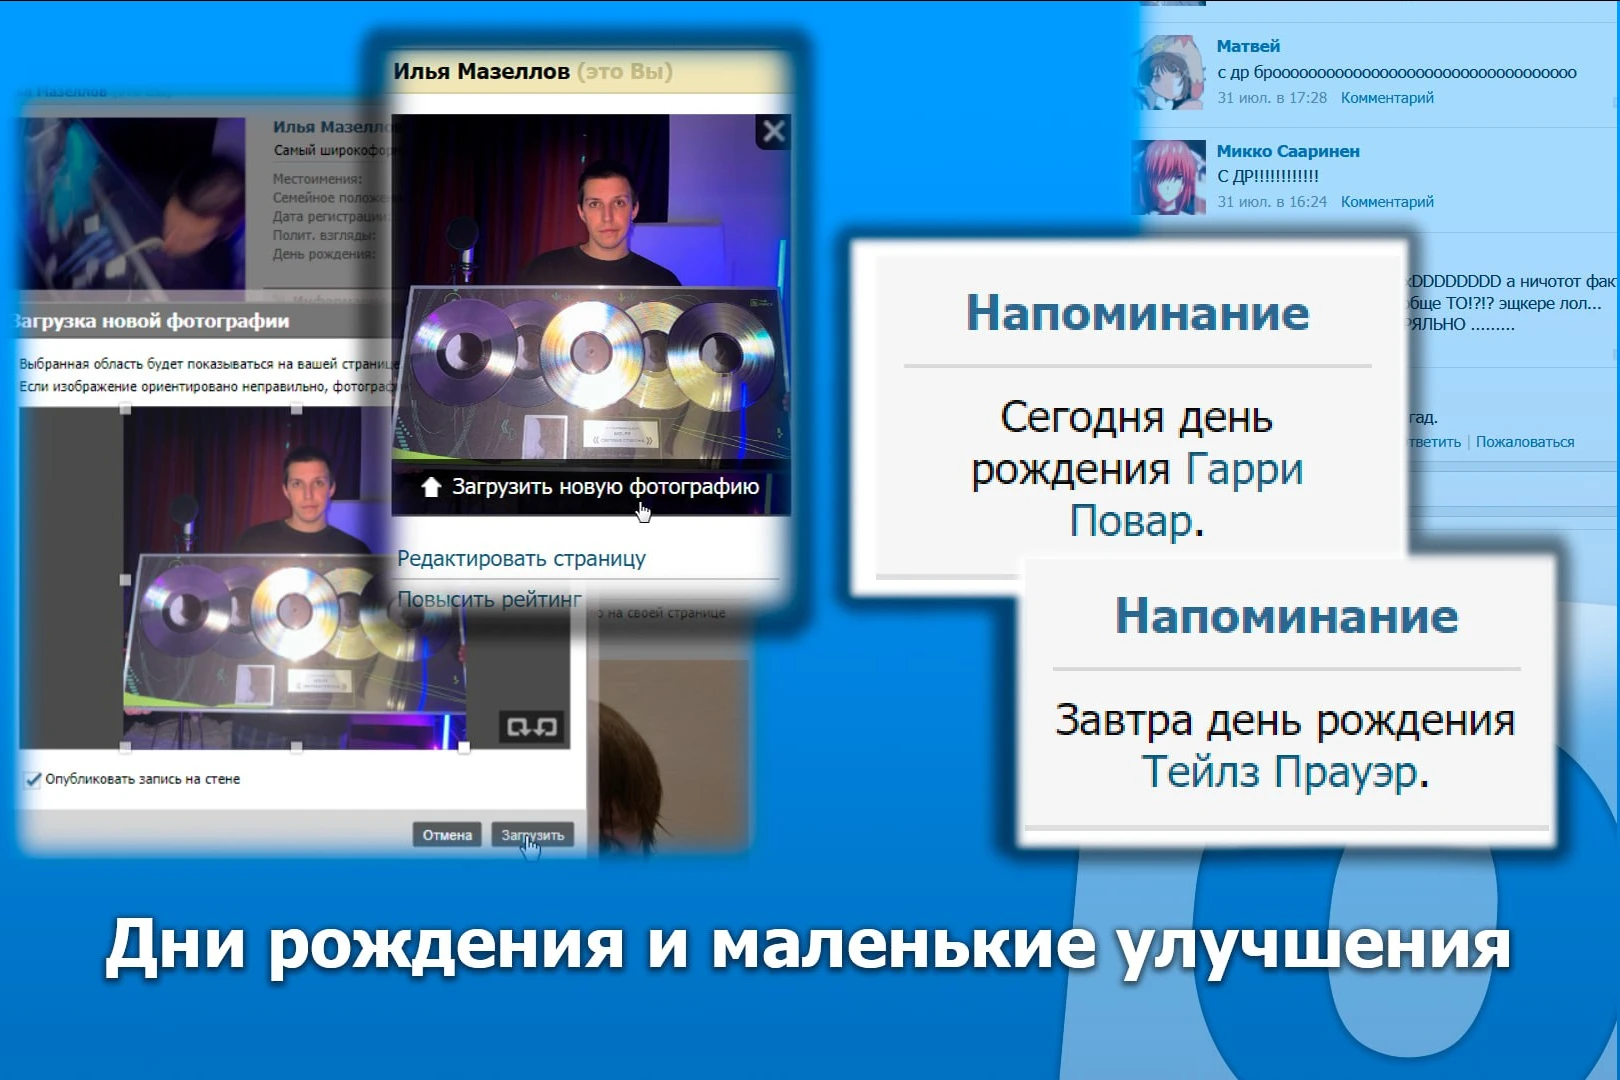Viewport: 1620px width, 1080px height.
Task: Click the upload arrow icon on profile photo
Action: pos(430,487)
